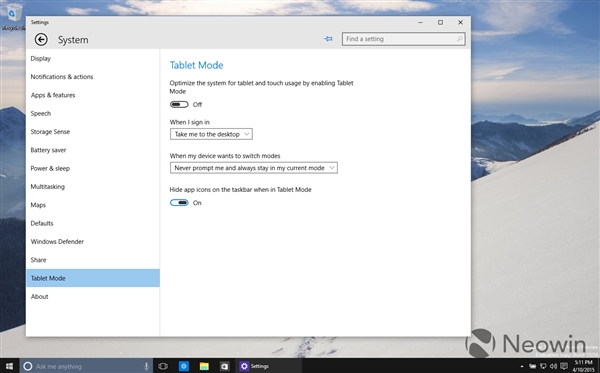This screenshot has width=600, height=373.
Task: Activate the Cortana microphone icon
Action: 146,366
